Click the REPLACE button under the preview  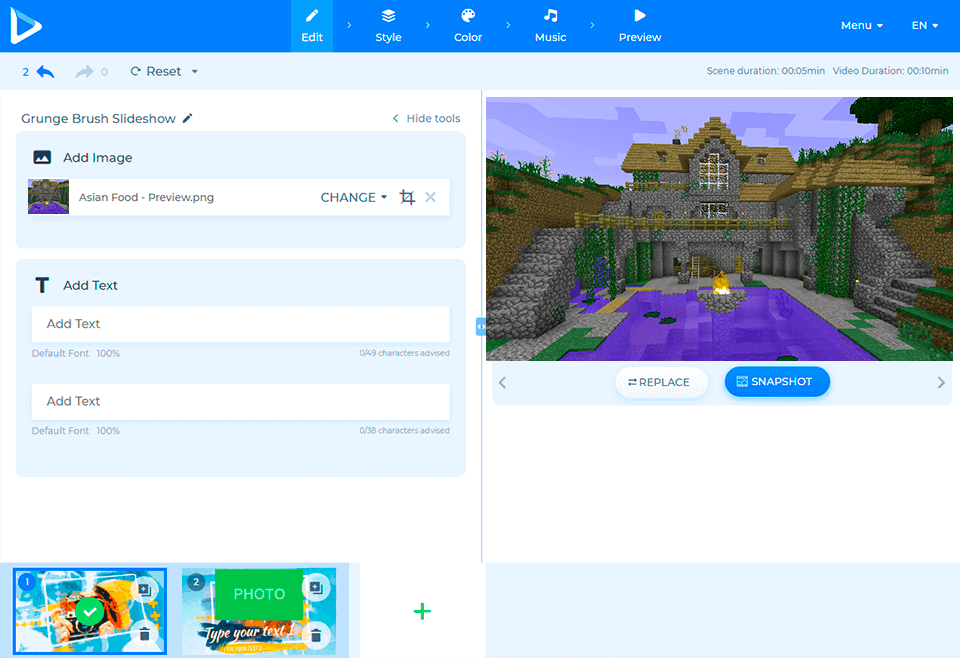coord(661,382)
